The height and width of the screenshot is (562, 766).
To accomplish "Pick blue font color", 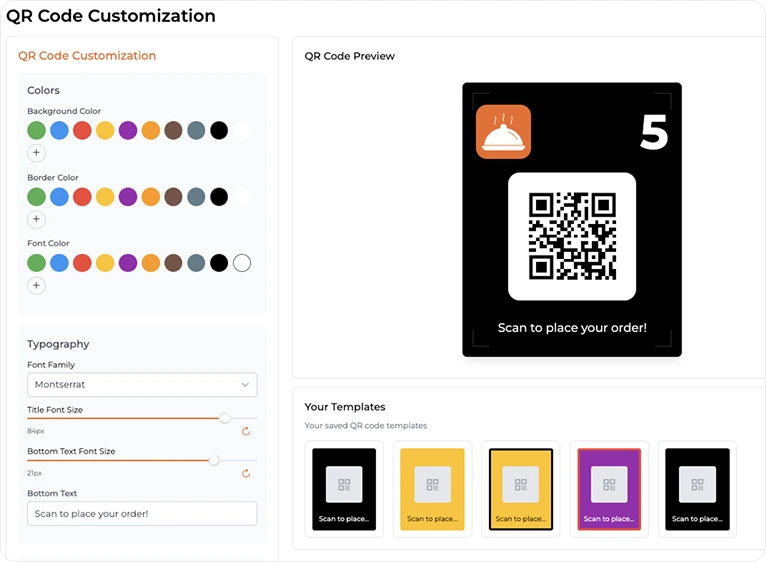I will coord(59,263).
